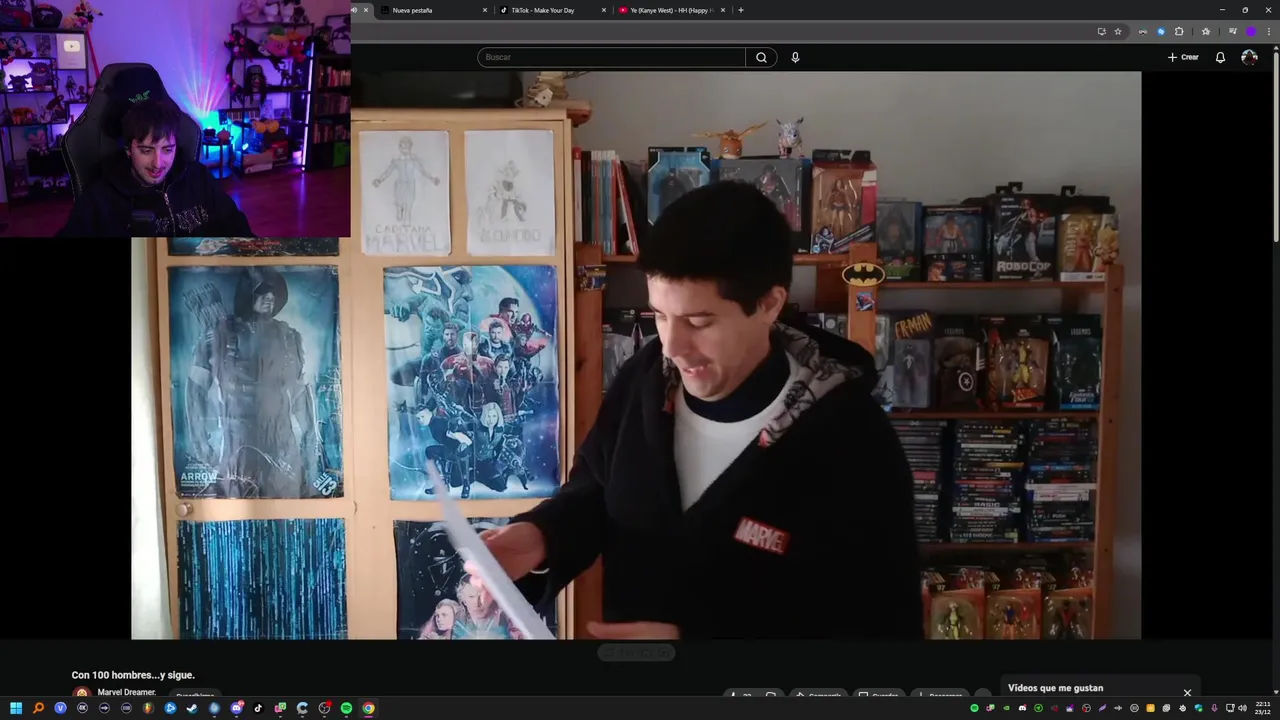Click the purple Chrome profile icon

point(1250,31)
